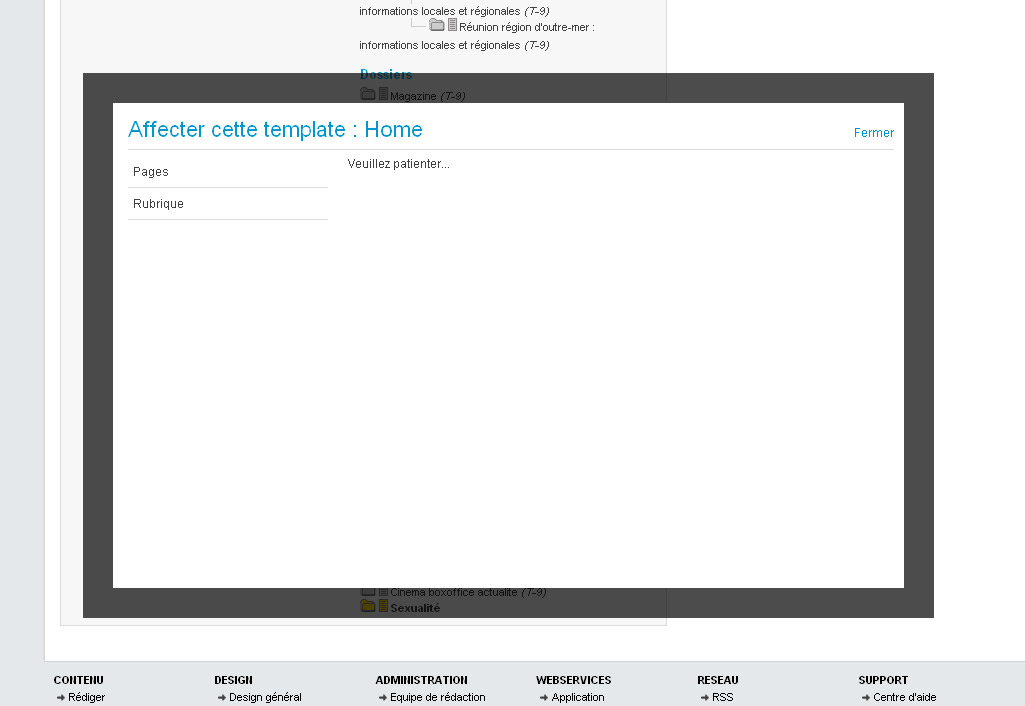1025x706 pixels.
Task: Open Centre d'aide under Support
Action: 904,697
